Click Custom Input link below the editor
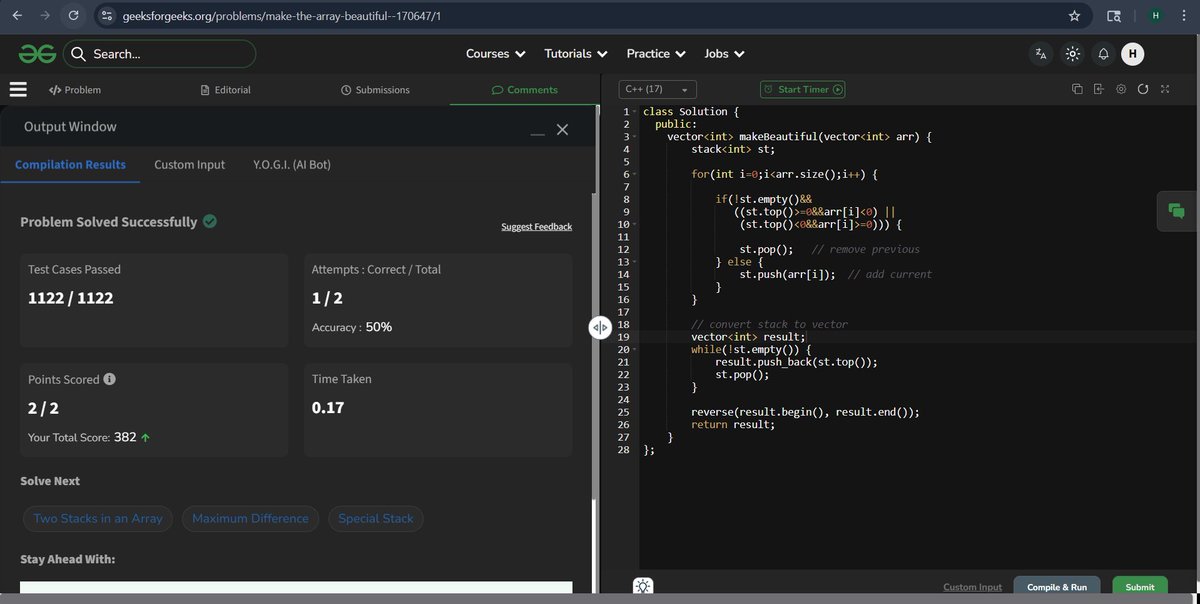 click(x=972, y=587)
